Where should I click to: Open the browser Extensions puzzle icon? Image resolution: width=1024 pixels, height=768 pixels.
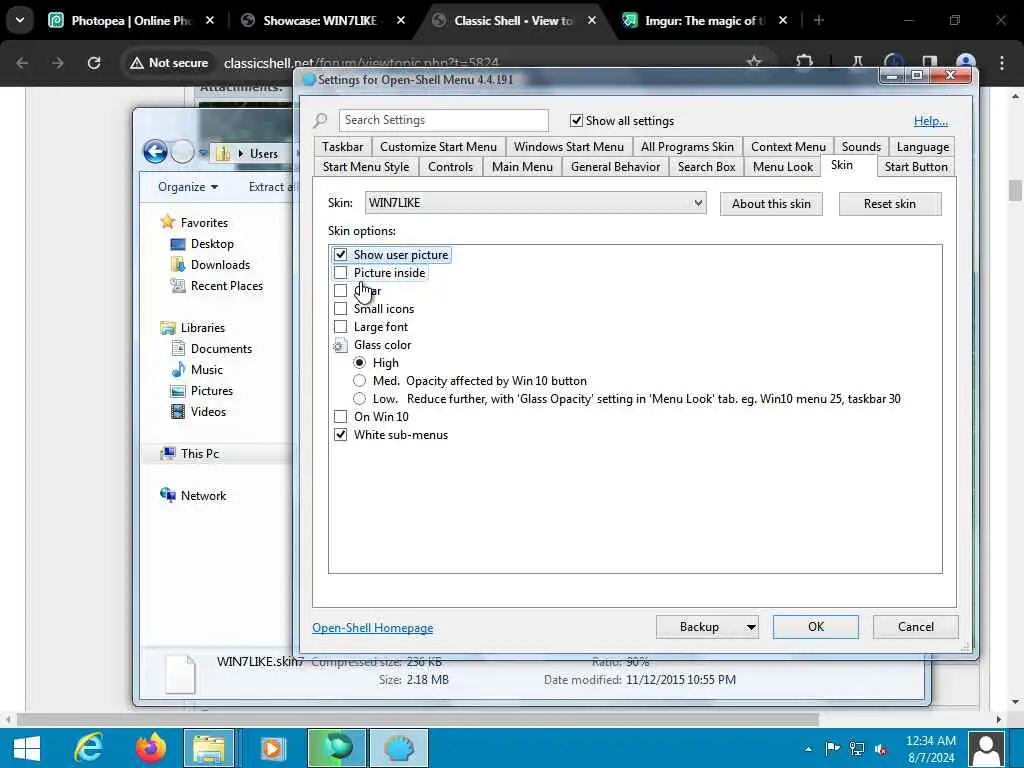click(x=805, y=62)
